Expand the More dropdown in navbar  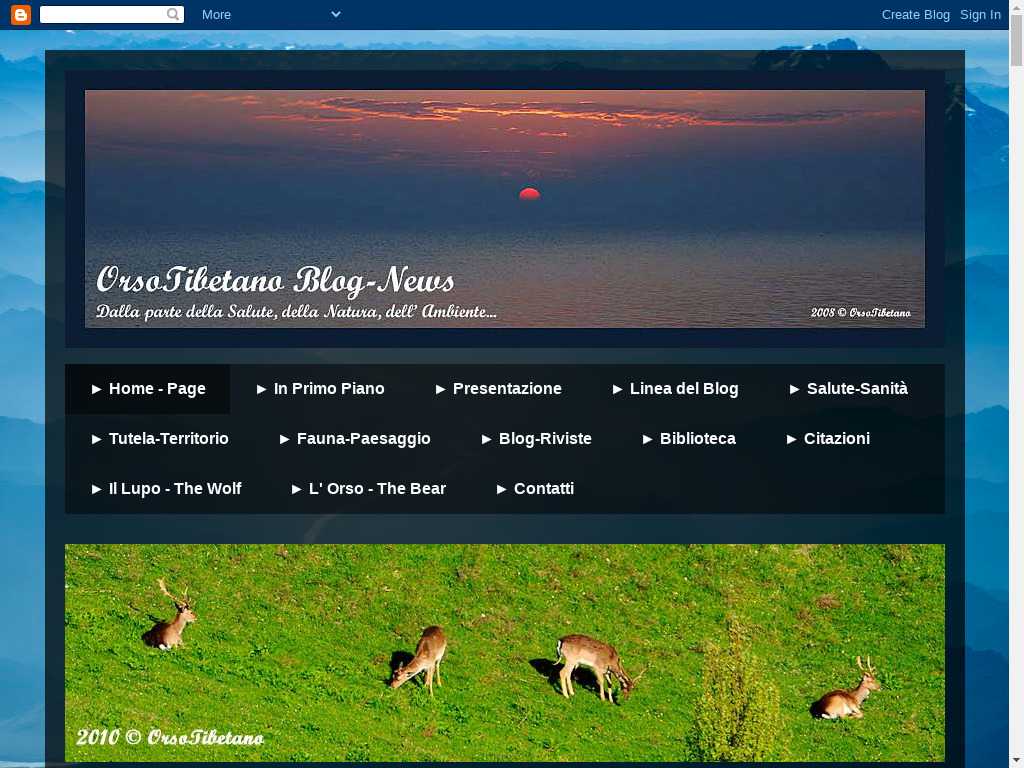pyautogui.click(x=270, y=15)
